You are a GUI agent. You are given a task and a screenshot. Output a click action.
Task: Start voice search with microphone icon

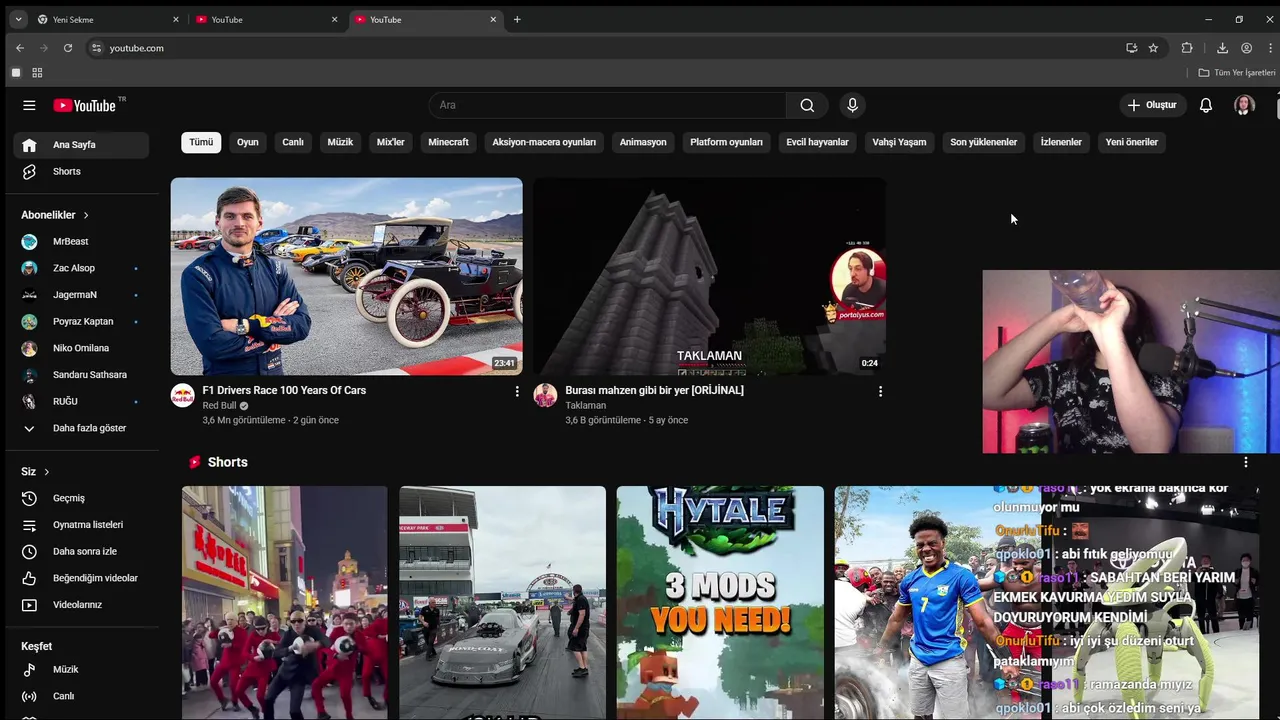(852, 105)
